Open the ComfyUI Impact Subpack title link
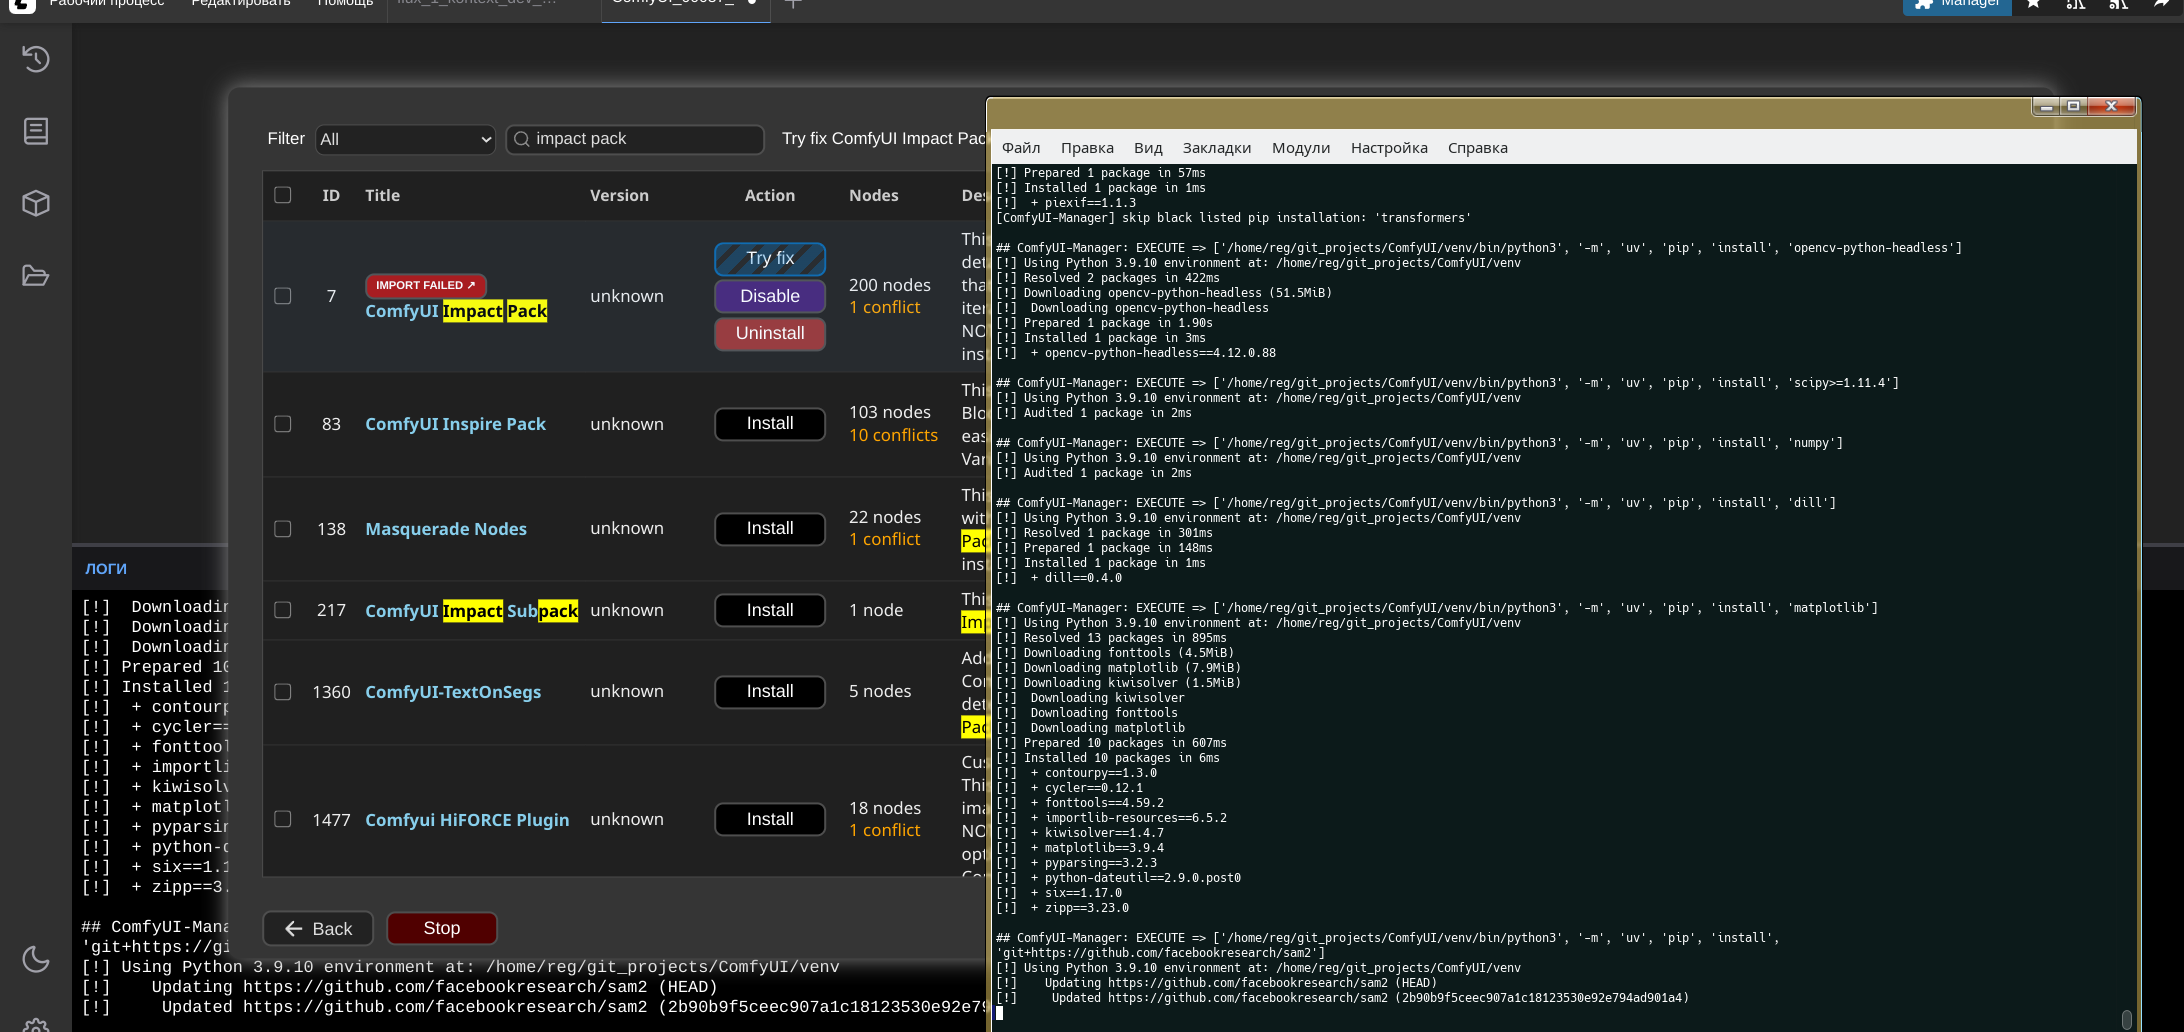This screenshot has width=2184, height=1032. (471, 610)
